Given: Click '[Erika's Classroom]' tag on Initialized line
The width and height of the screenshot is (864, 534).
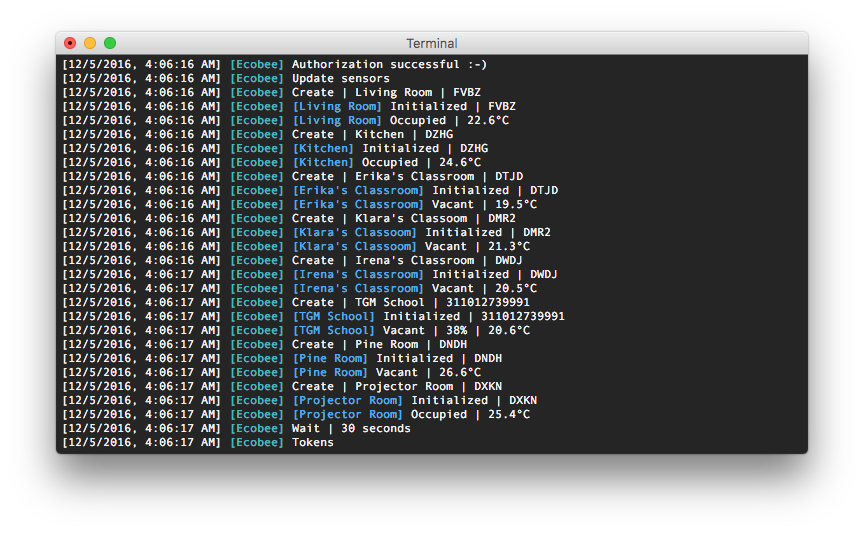Looking at the screenshot, I should pos(358,191).
